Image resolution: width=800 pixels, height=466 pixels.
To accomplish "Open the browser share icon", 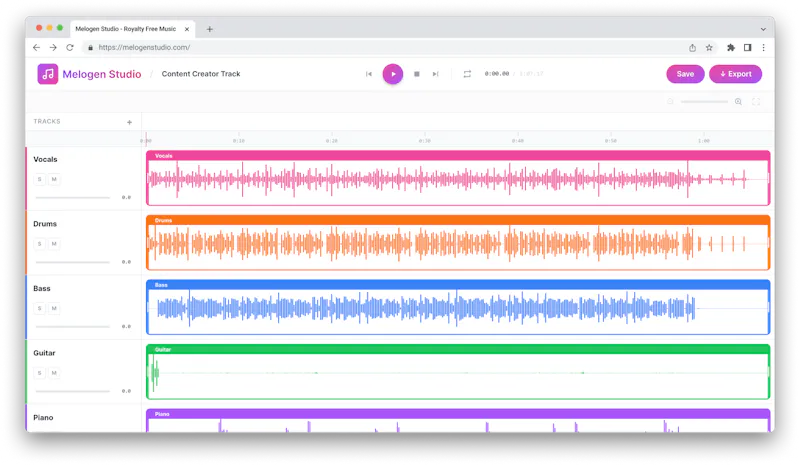I will tap(692, 47).
